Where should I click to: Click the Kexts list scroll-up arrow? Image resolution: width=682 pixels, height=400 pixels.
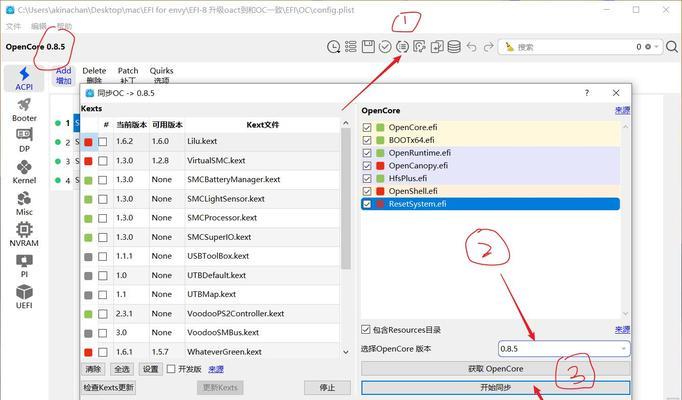tap(346, 123)
